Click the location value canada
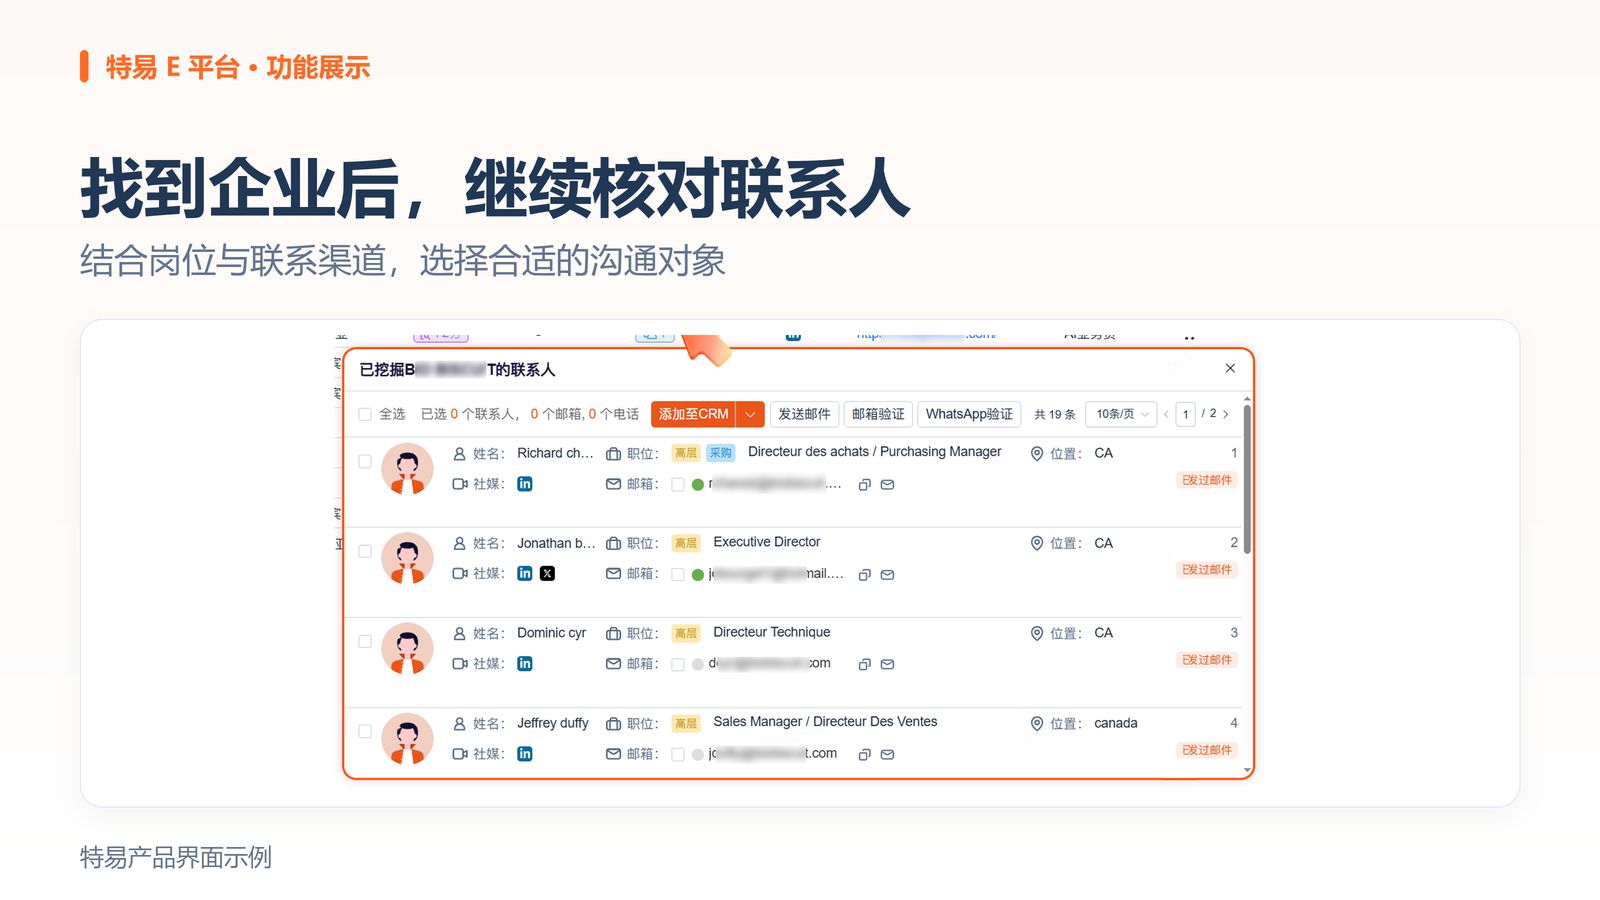 1116,723
